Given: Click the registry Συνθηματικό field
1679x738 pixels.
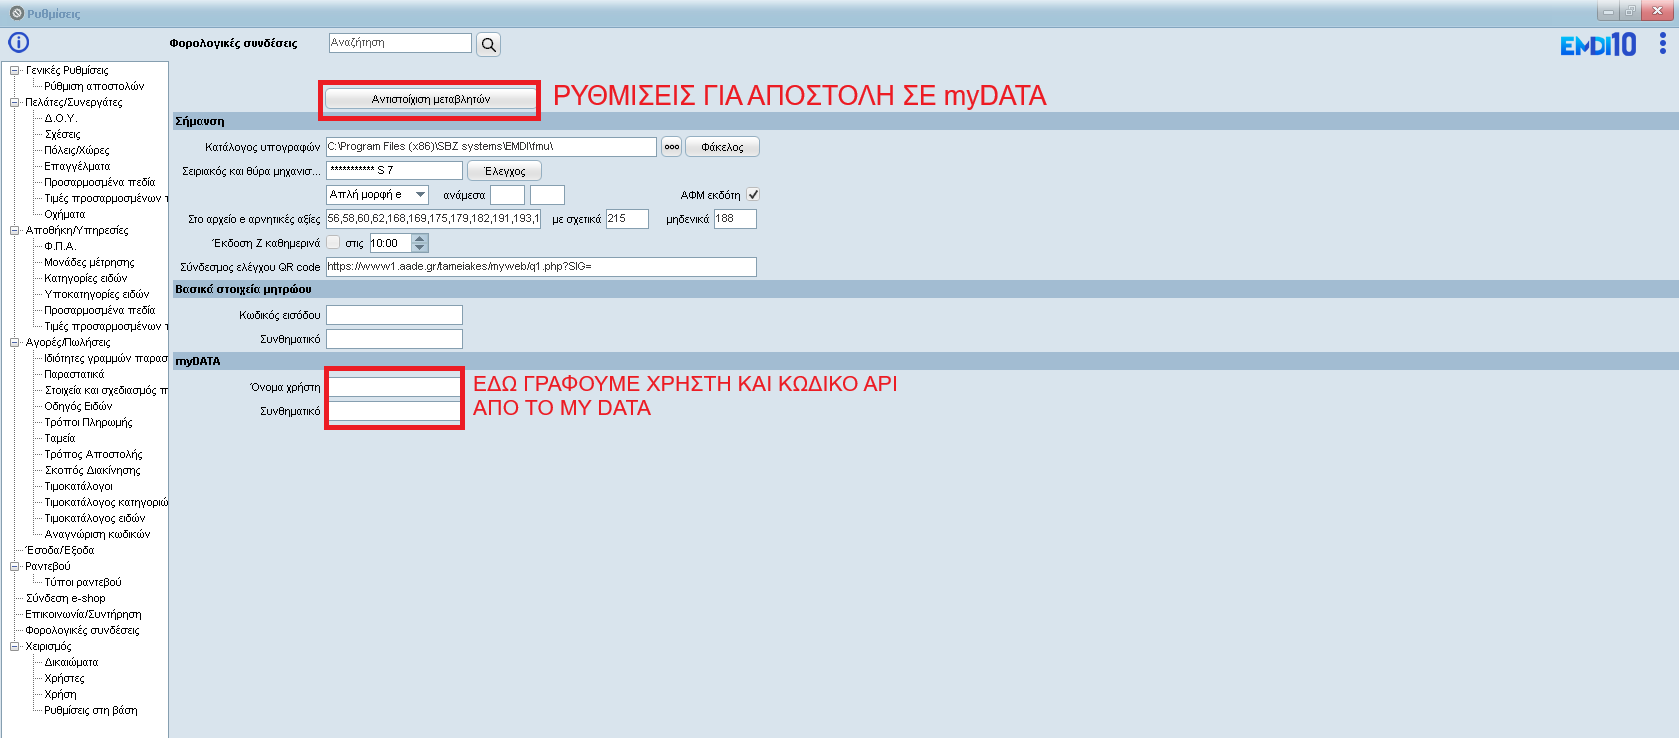Looking at the screenshot, I should (394, 339).
